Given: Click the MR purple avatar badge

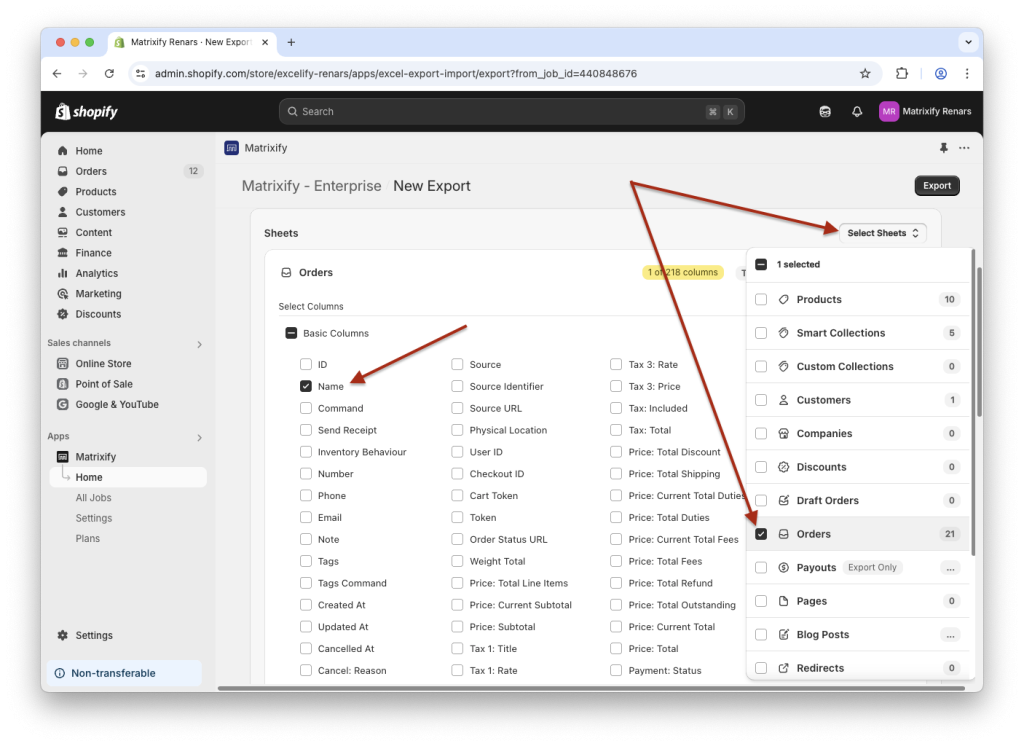Looking at the screenshot, I should tap(889, 111).
